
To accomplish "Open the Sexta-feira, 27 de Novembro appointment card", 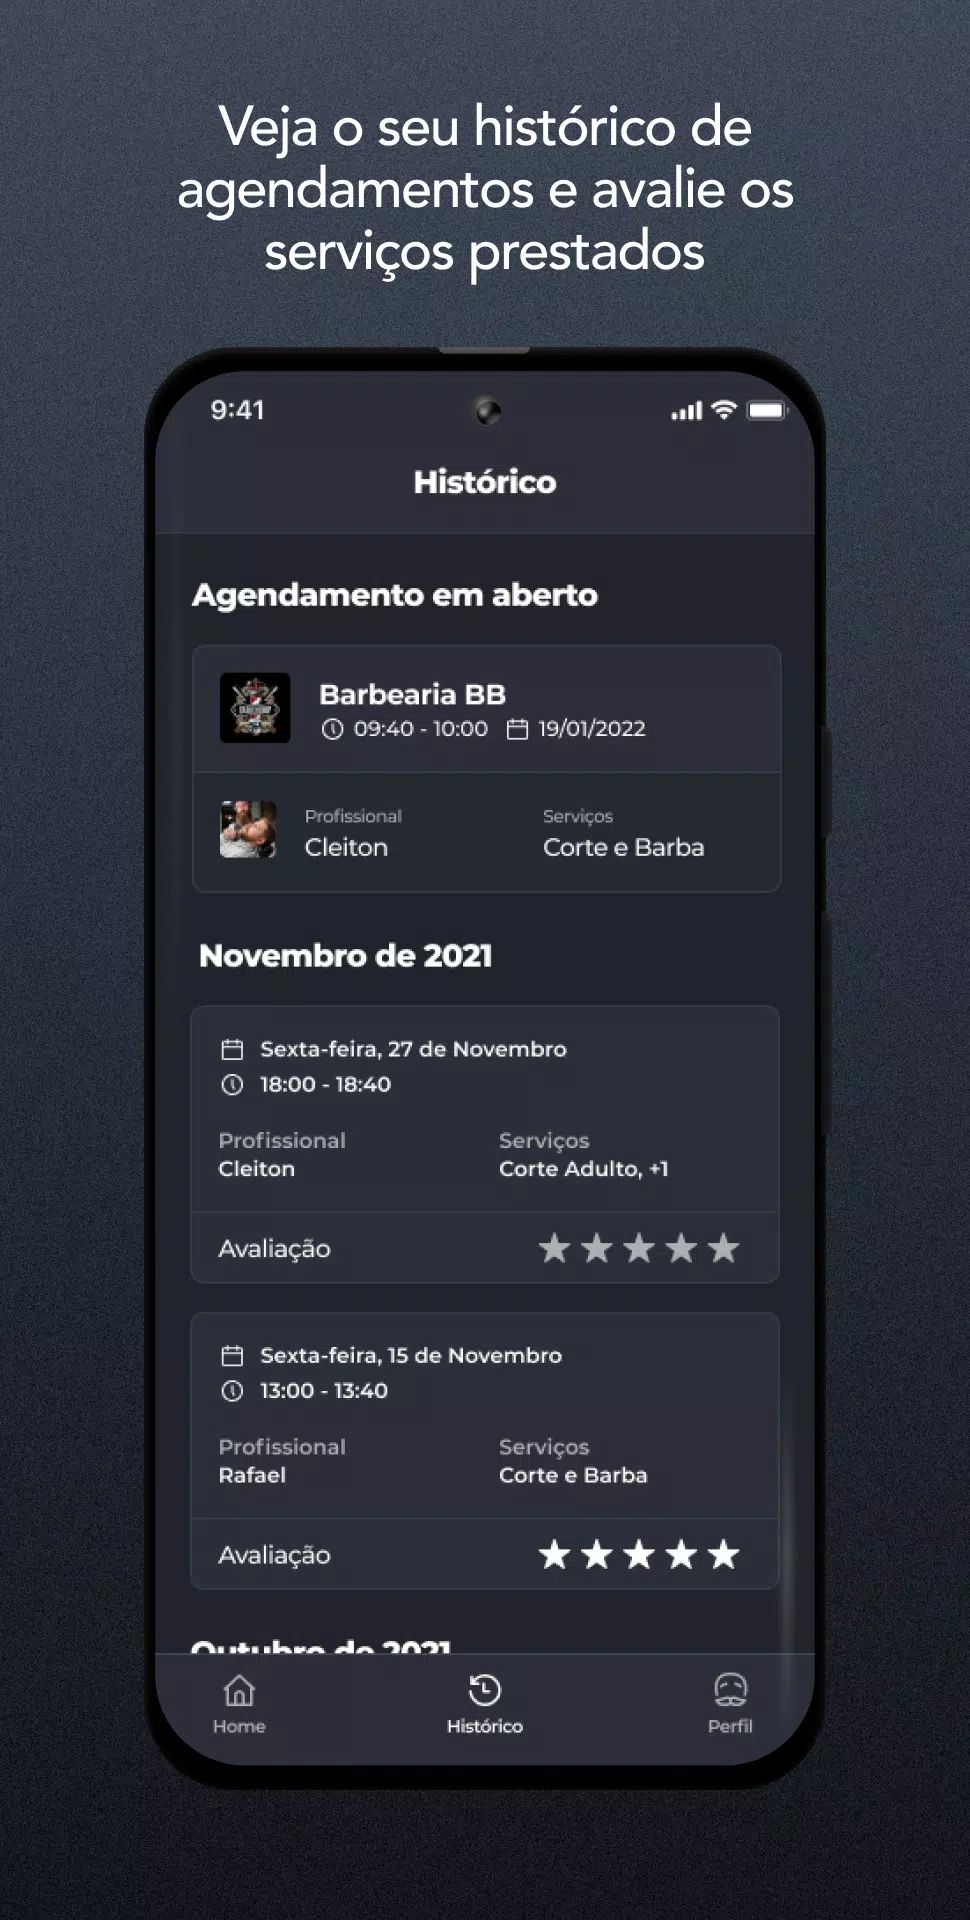I will click(x=485, y=1144).
